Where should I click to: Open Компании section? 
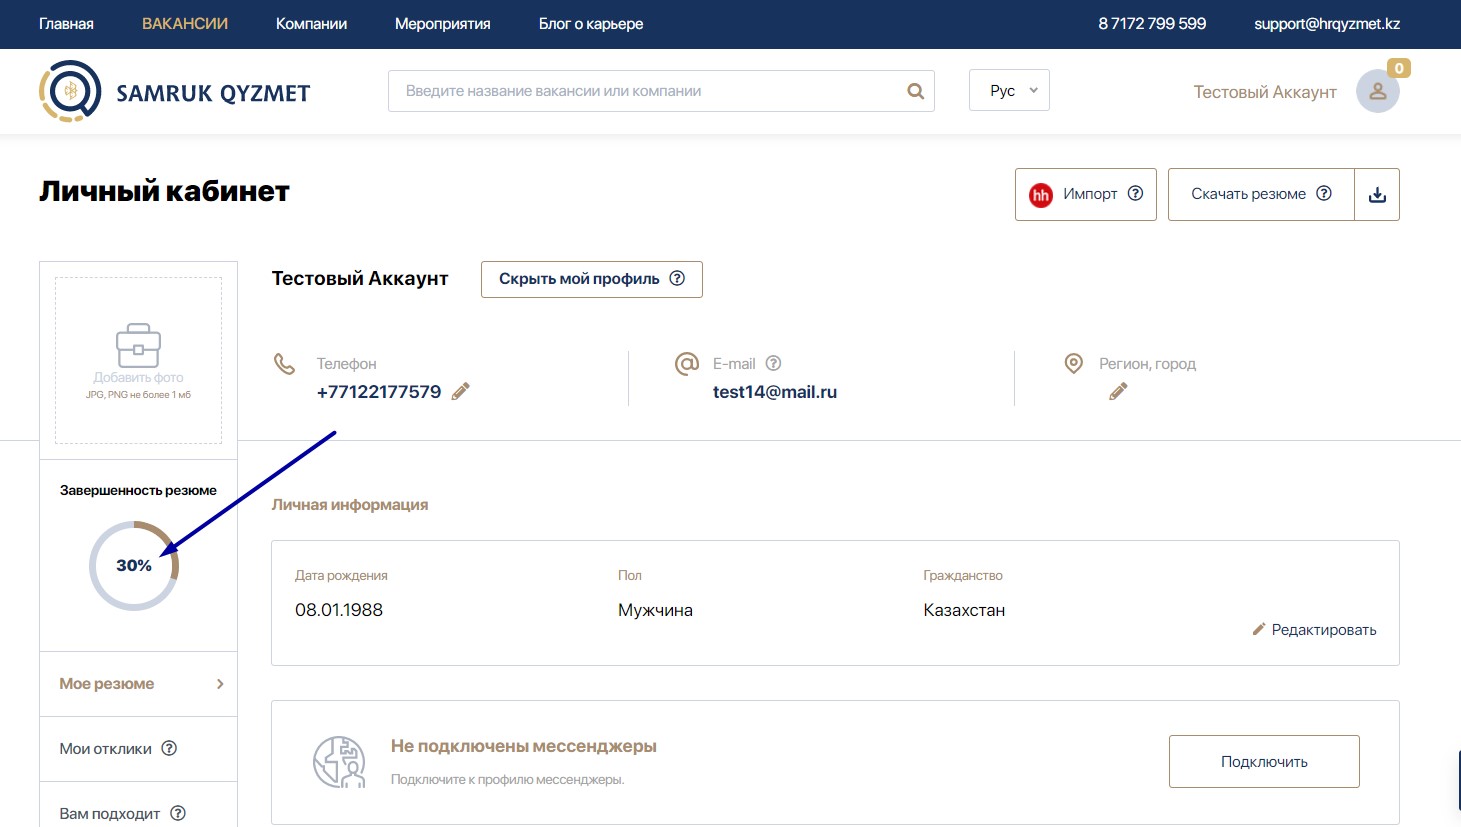click(311, 24)
